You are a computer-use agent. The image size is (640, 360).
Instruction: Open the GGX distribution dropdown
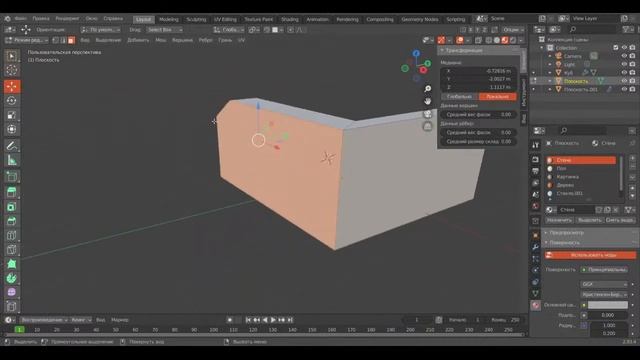[x=604, y=284]
